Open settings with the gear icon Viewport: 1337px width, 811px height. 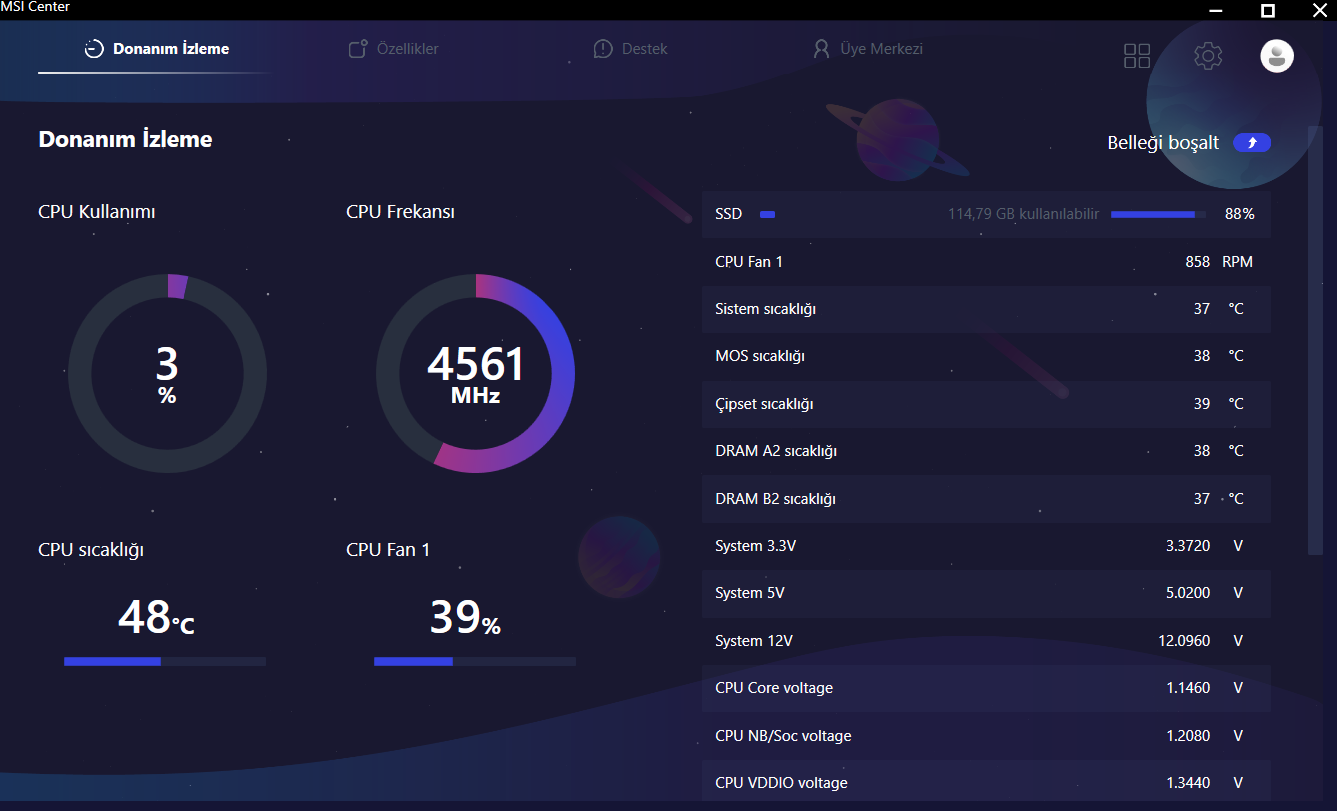point(1208,56)
